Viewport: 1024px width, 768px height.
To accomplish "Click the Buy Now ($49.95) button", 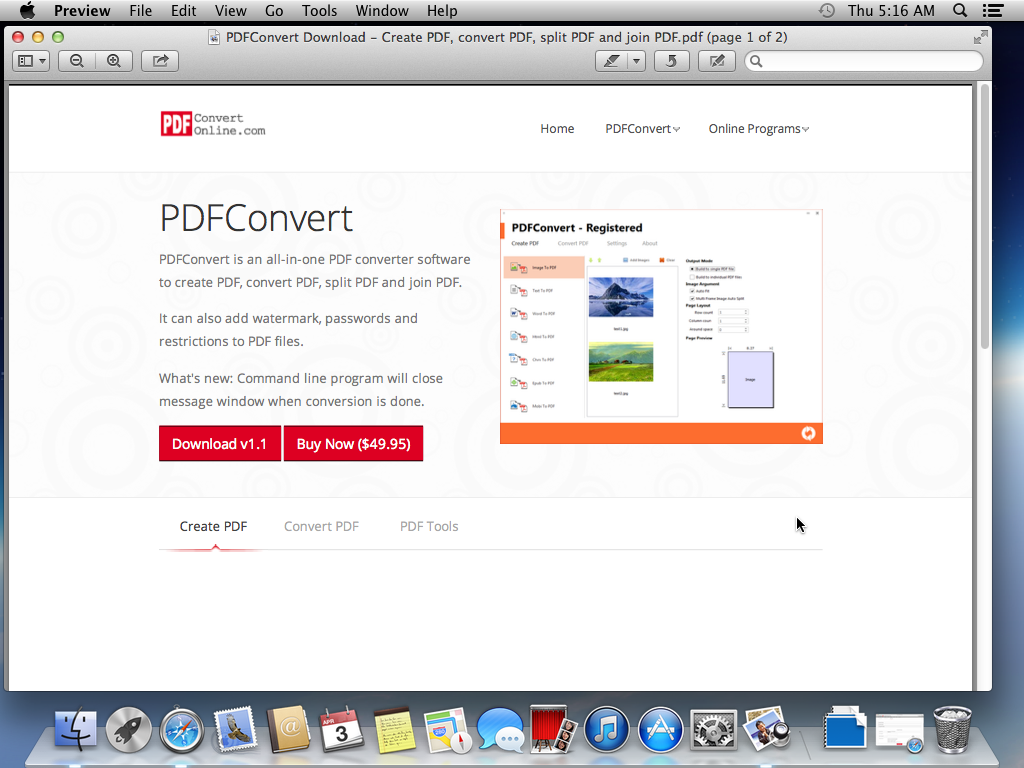I will point(353,443).
